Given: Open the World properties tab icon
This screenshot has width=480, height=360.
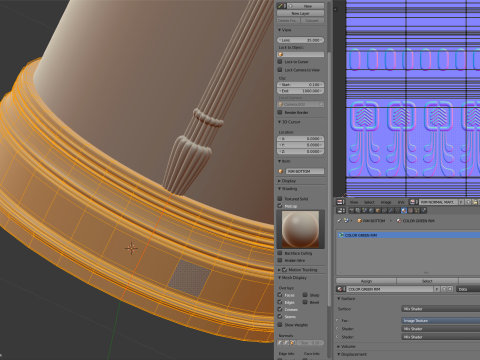Looking at the screenshot, I should pos(371,210).
